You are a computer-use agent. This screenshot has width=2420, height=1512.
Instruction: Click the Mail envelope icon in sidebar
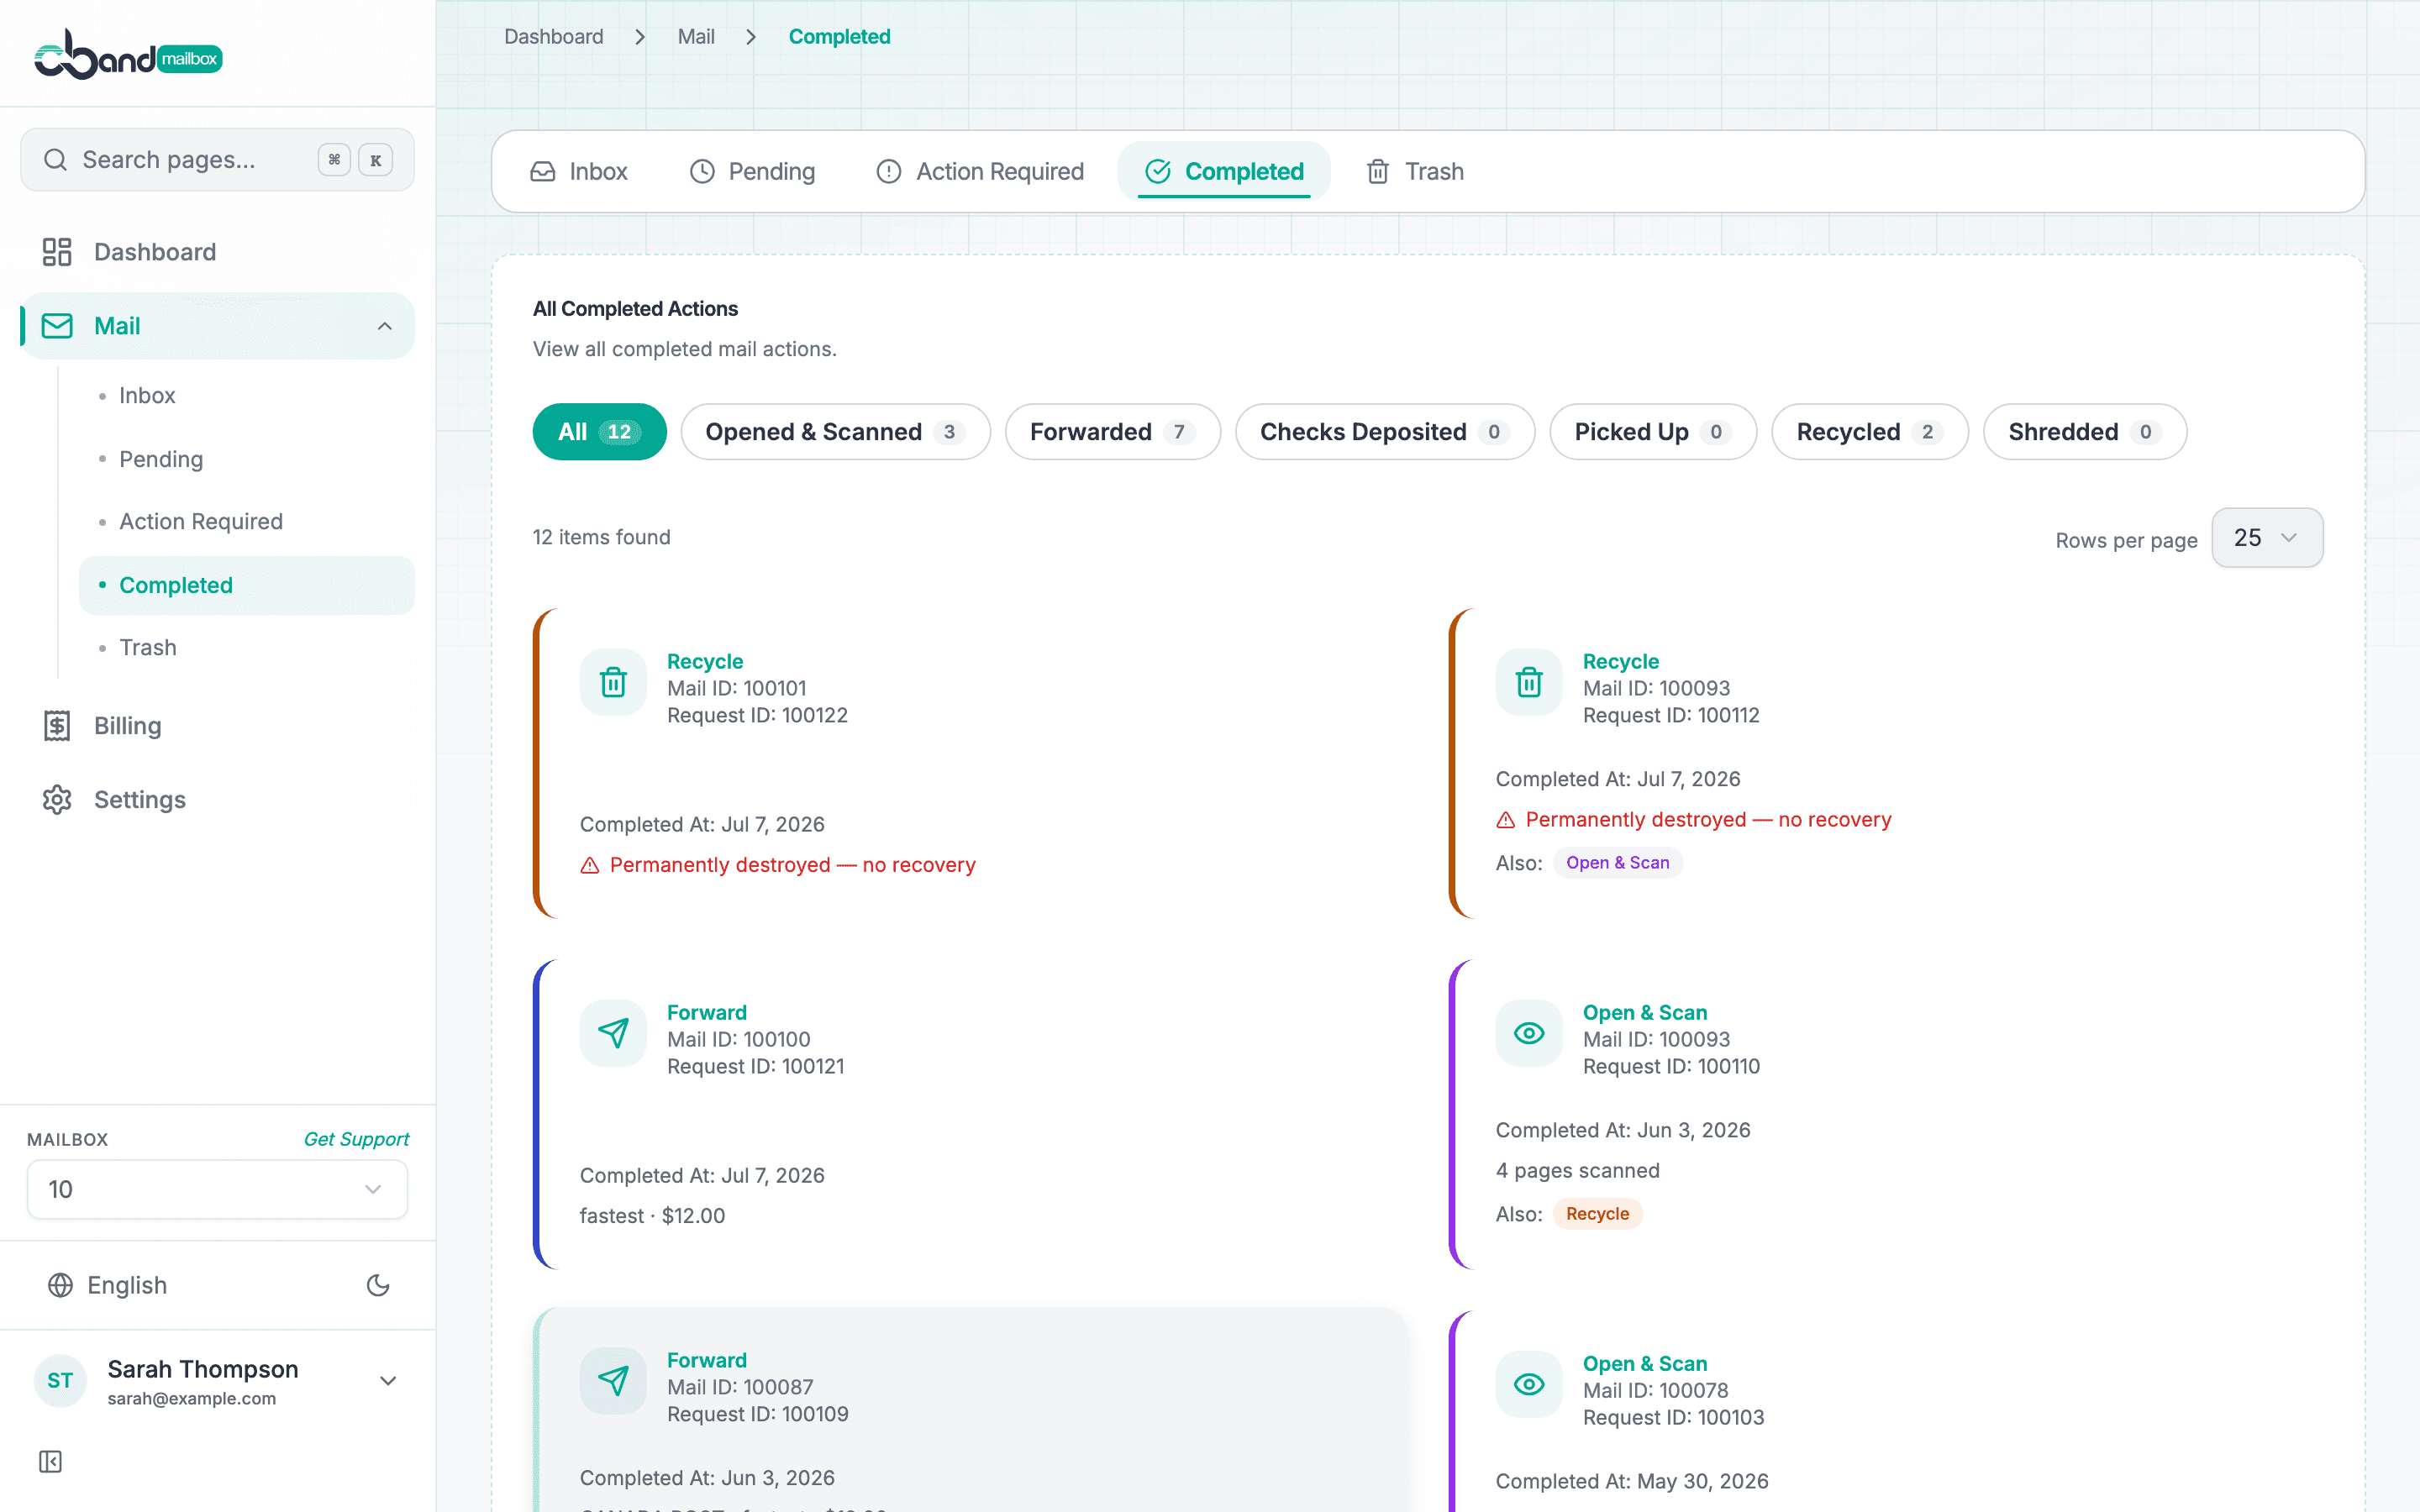point(57,326)
